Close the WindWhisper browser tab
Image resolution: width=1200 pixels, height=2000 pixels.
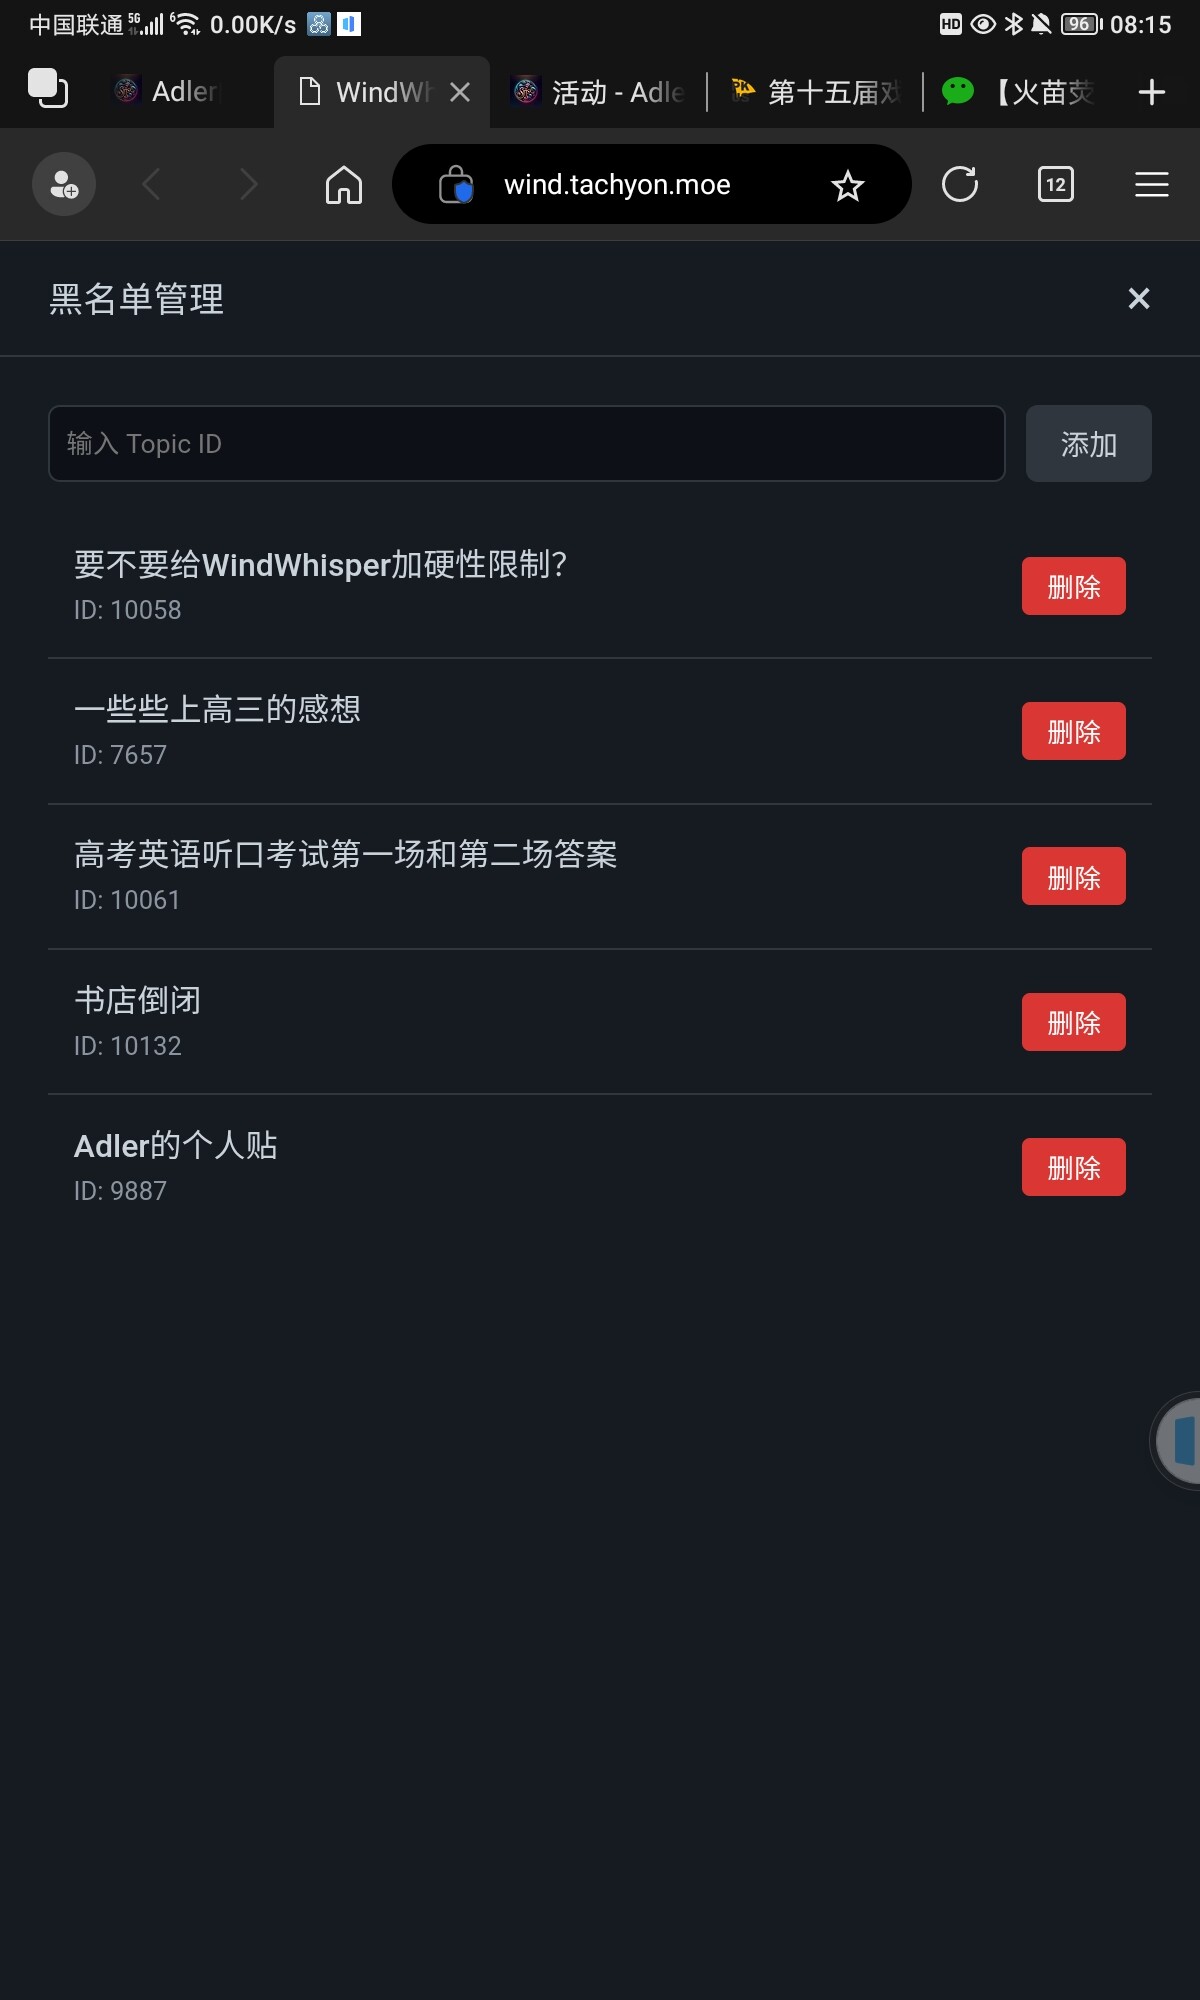click(460, 92)
